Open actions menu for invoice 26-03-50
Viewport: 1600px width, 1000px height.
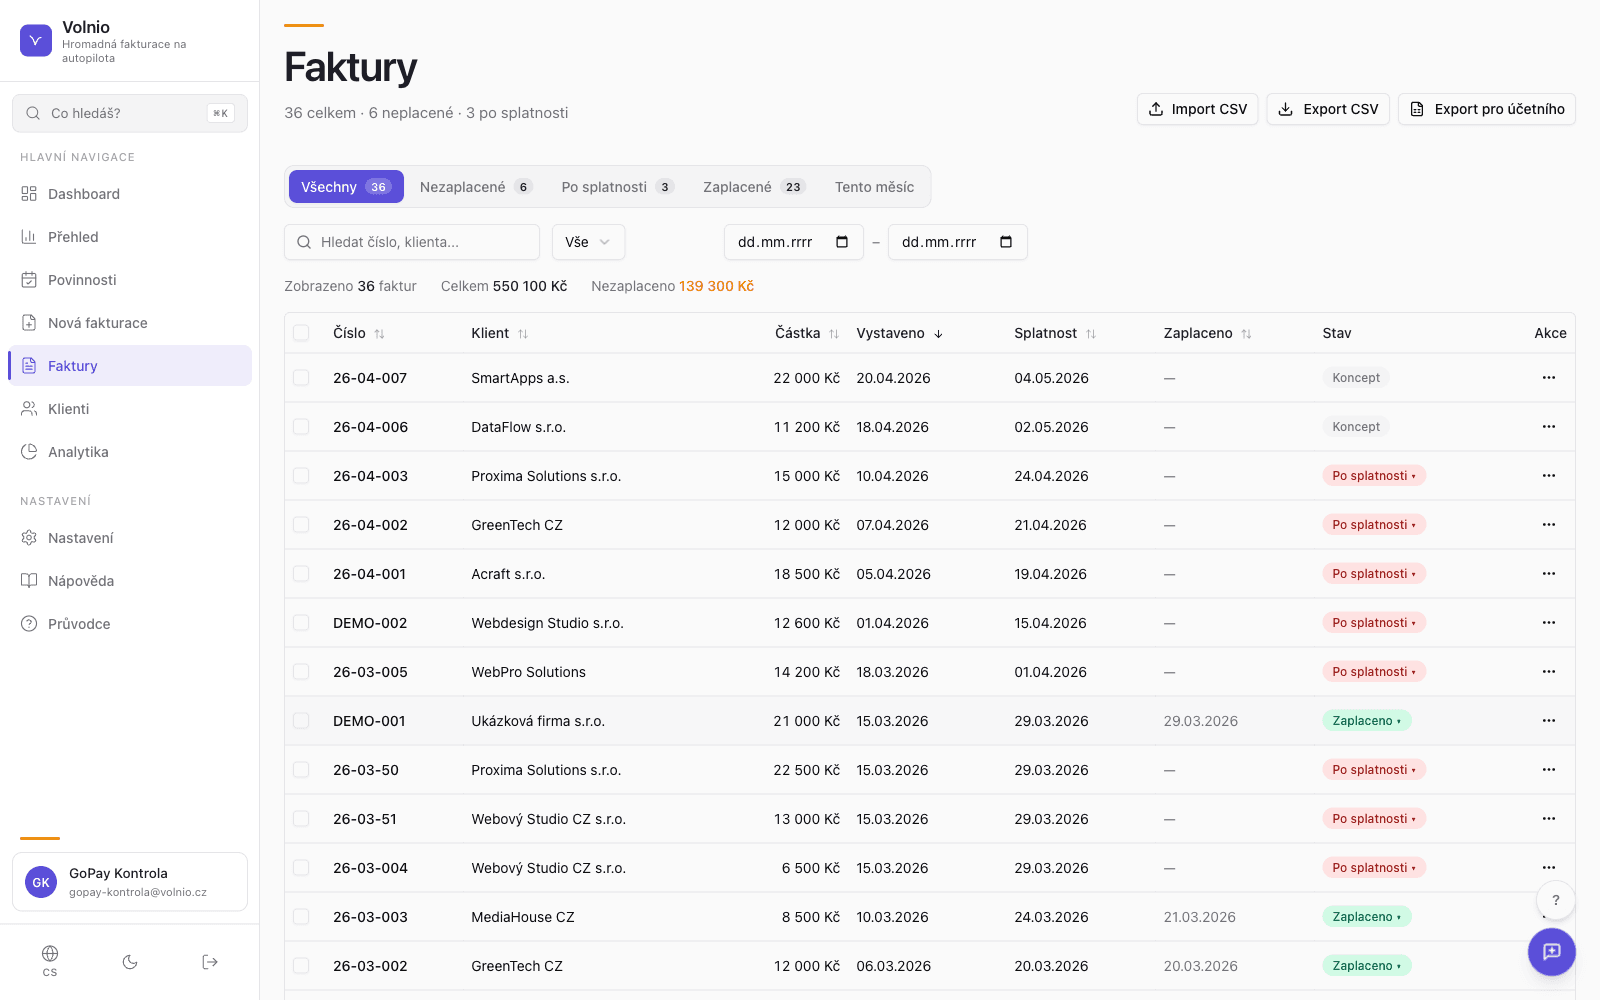click(1549, 770)
